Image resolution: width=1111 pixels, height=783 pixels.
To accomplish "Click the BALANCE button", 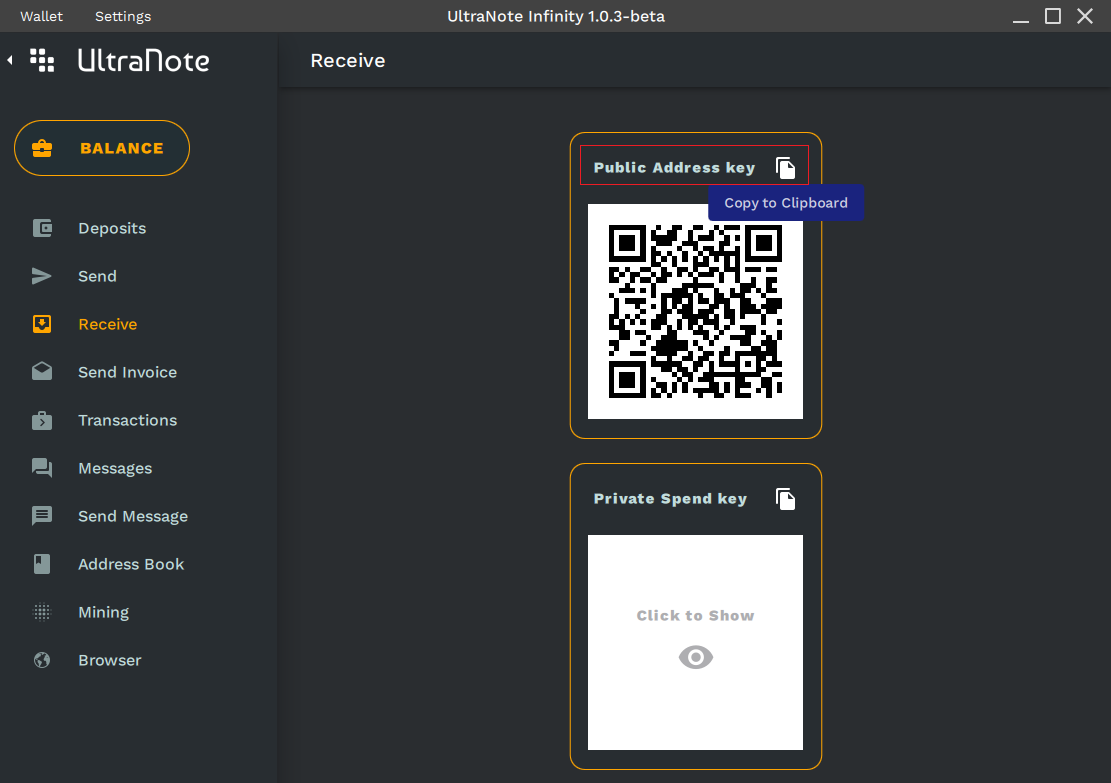I will pyautogui.click(x=102, y=148).
